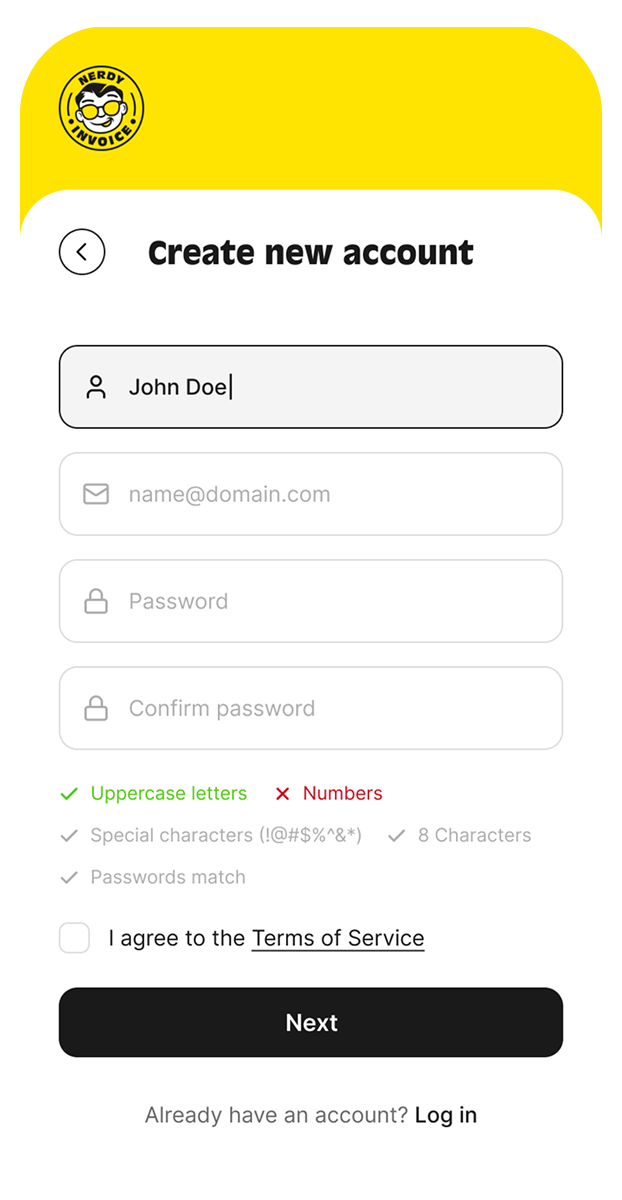
Task: Click the lock icon in Confirm password field
Action: [x=96, y=708]
